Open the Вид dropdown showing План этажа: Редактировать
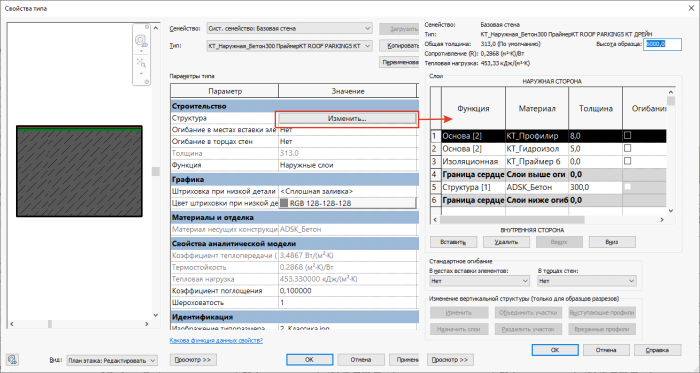Image resolution: width=700 pixels, height=373 pixels. 112,360
